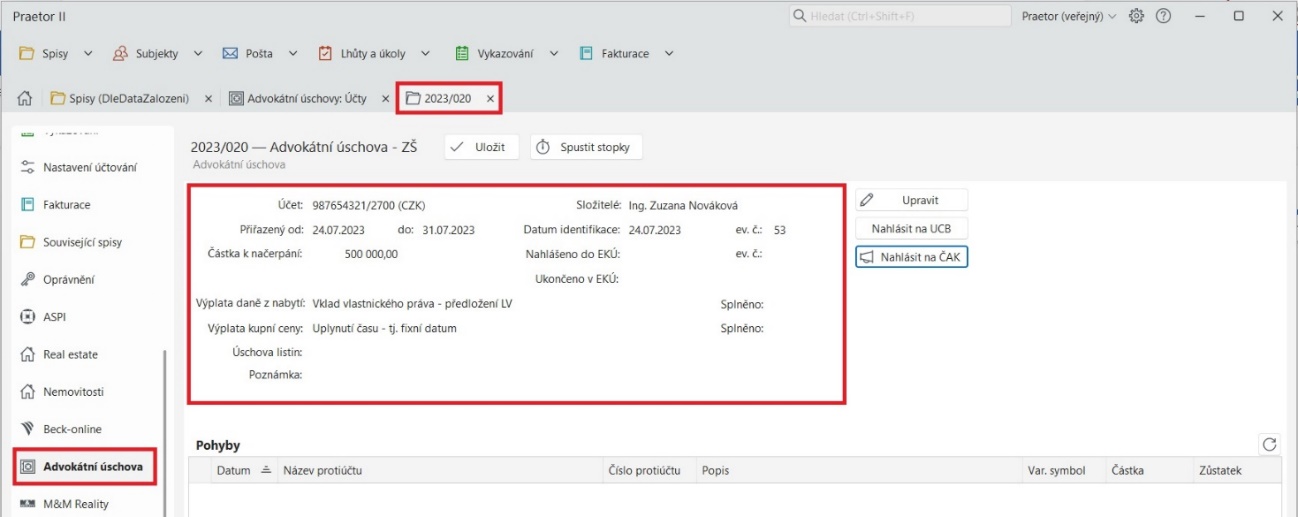
Task: Open the Praetor (veřejný) user dropdown
Action: click(1068, 17)
